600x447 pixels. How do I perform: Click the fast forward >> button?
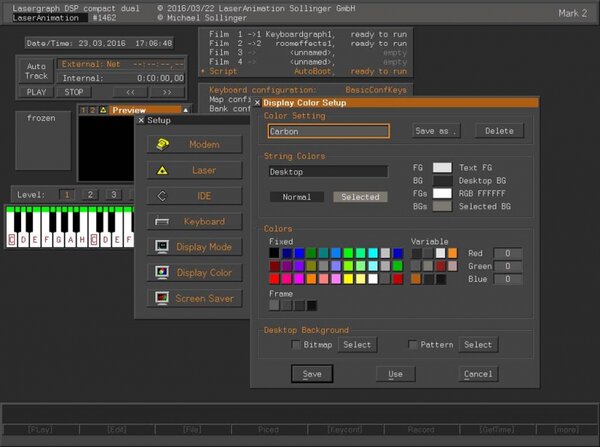[x=167, y=92]
